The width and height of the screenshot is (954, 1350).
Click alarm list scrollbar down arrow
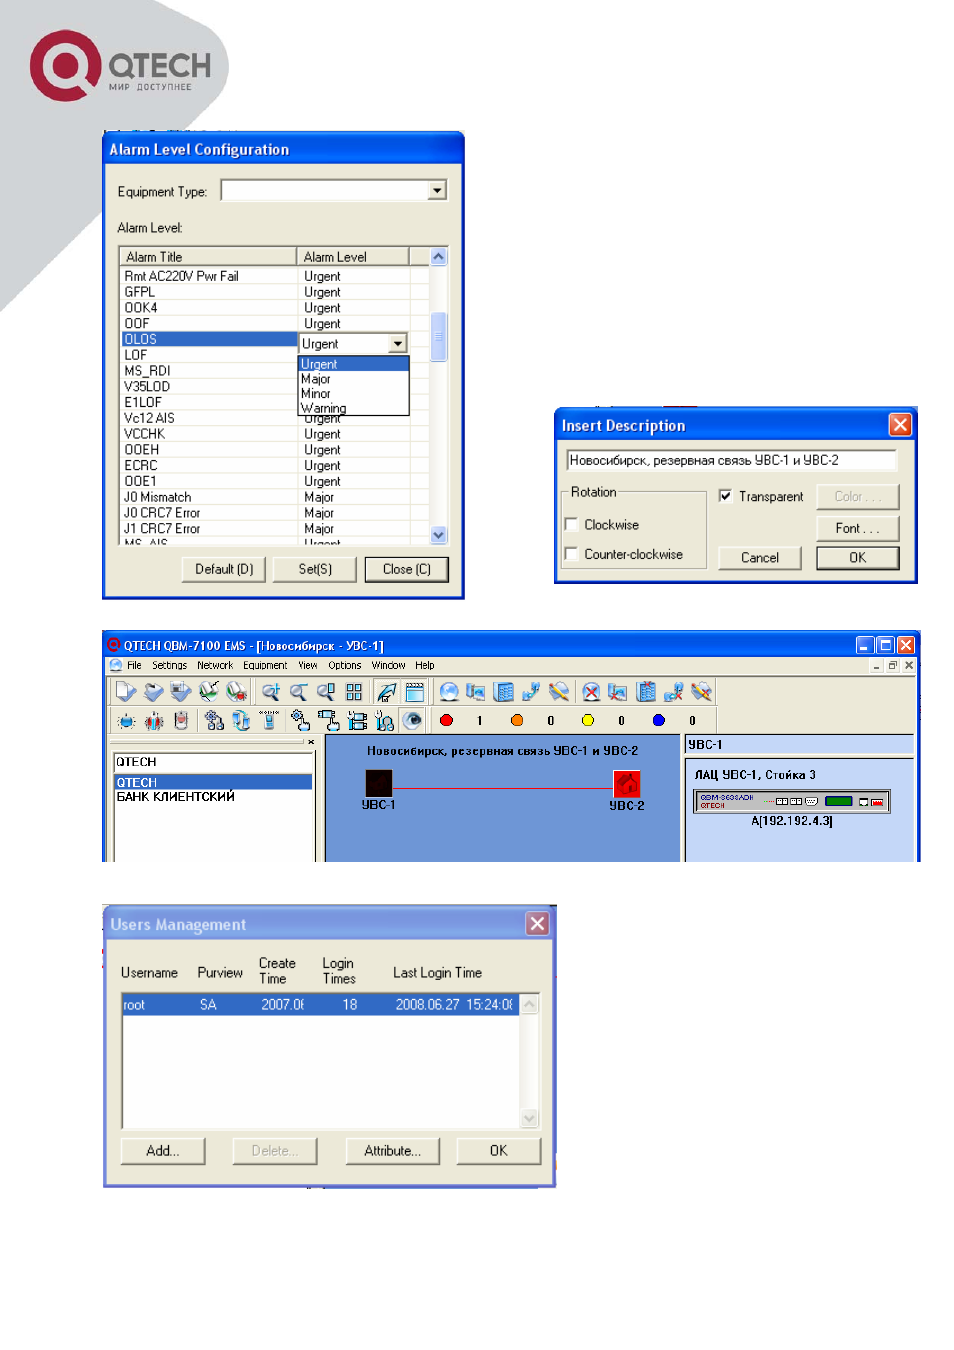(x=438, y=535)
